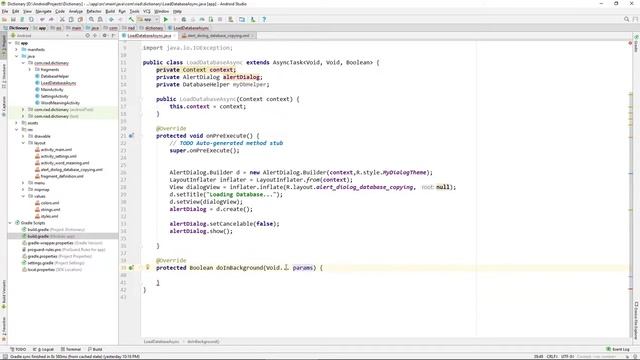640x360 pixels.
Task: Click the Paste toolbar icon
Action: click(80, 19)
